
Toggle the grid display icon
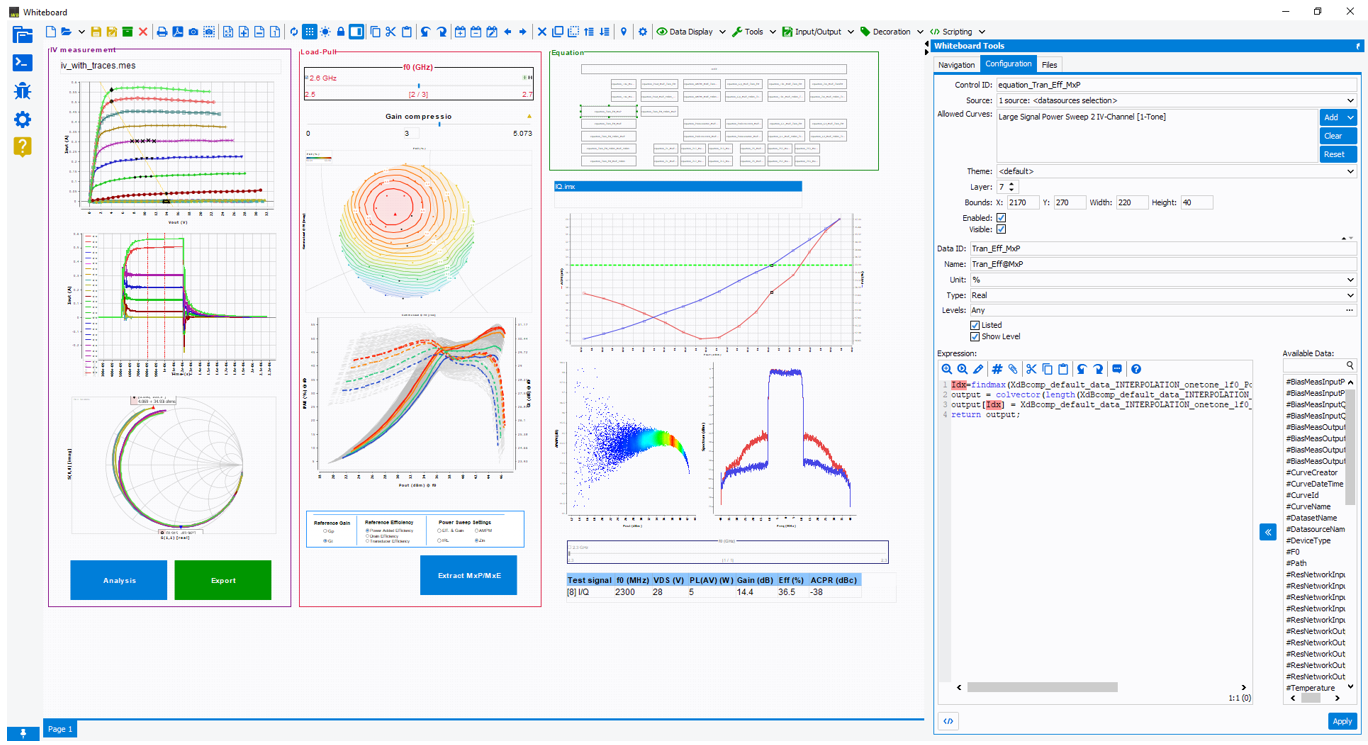[x=310, y=32]
